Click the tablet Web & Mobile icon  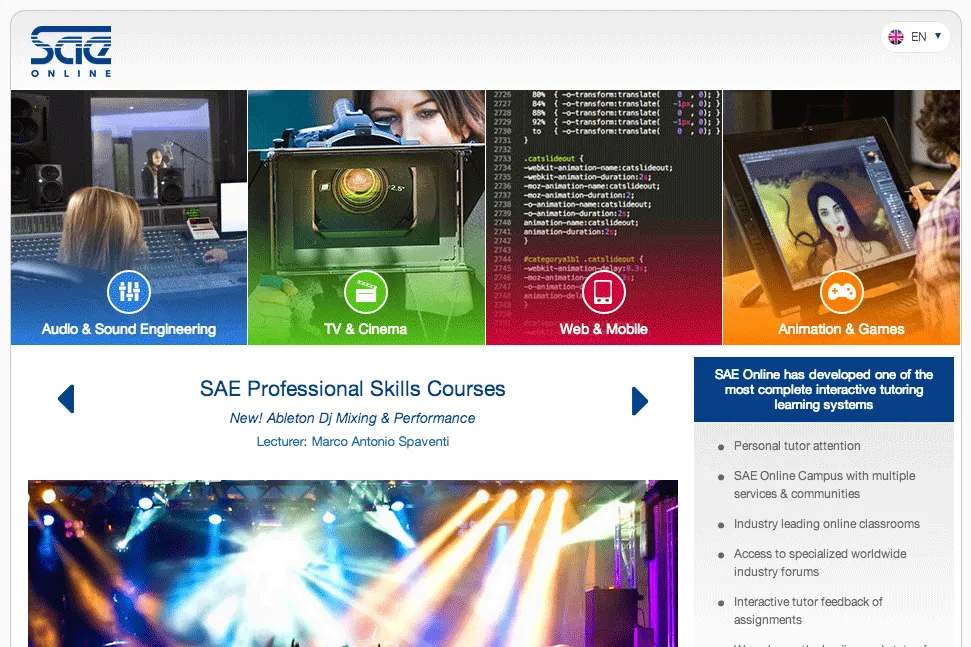click(603, 292)
